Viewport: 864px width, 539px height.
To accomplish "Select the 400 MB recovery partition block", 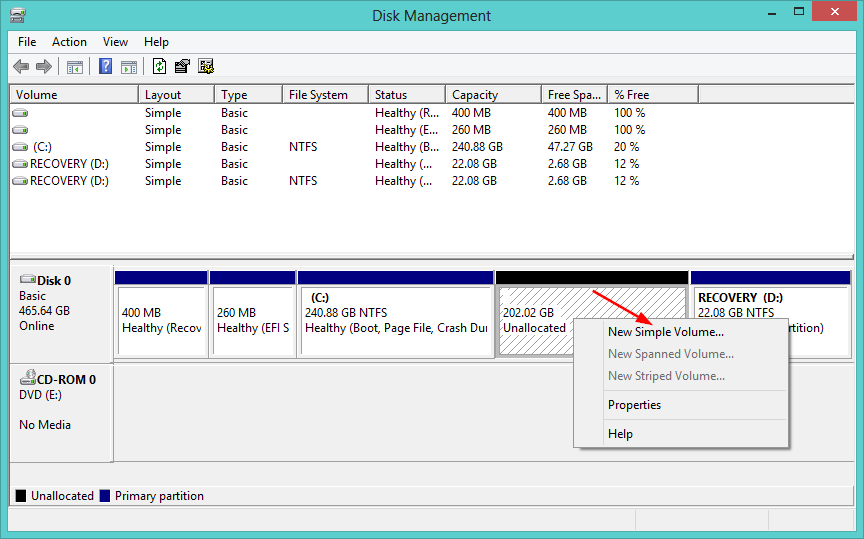I will coord(161,320).
